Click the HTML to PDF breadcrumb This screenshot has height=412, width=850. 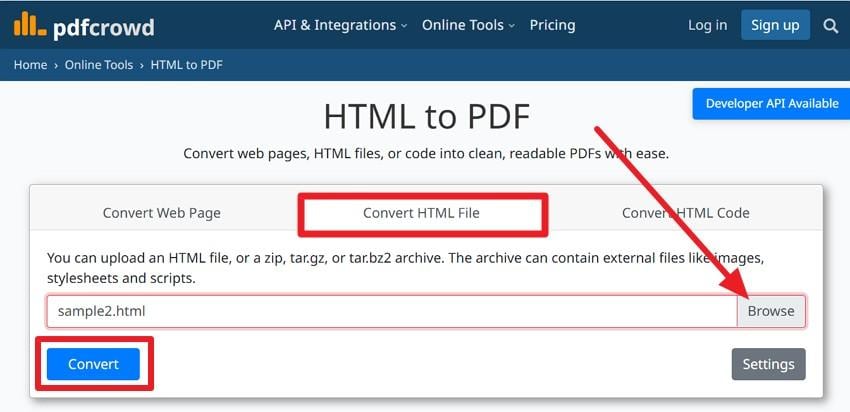coord(186,65)
